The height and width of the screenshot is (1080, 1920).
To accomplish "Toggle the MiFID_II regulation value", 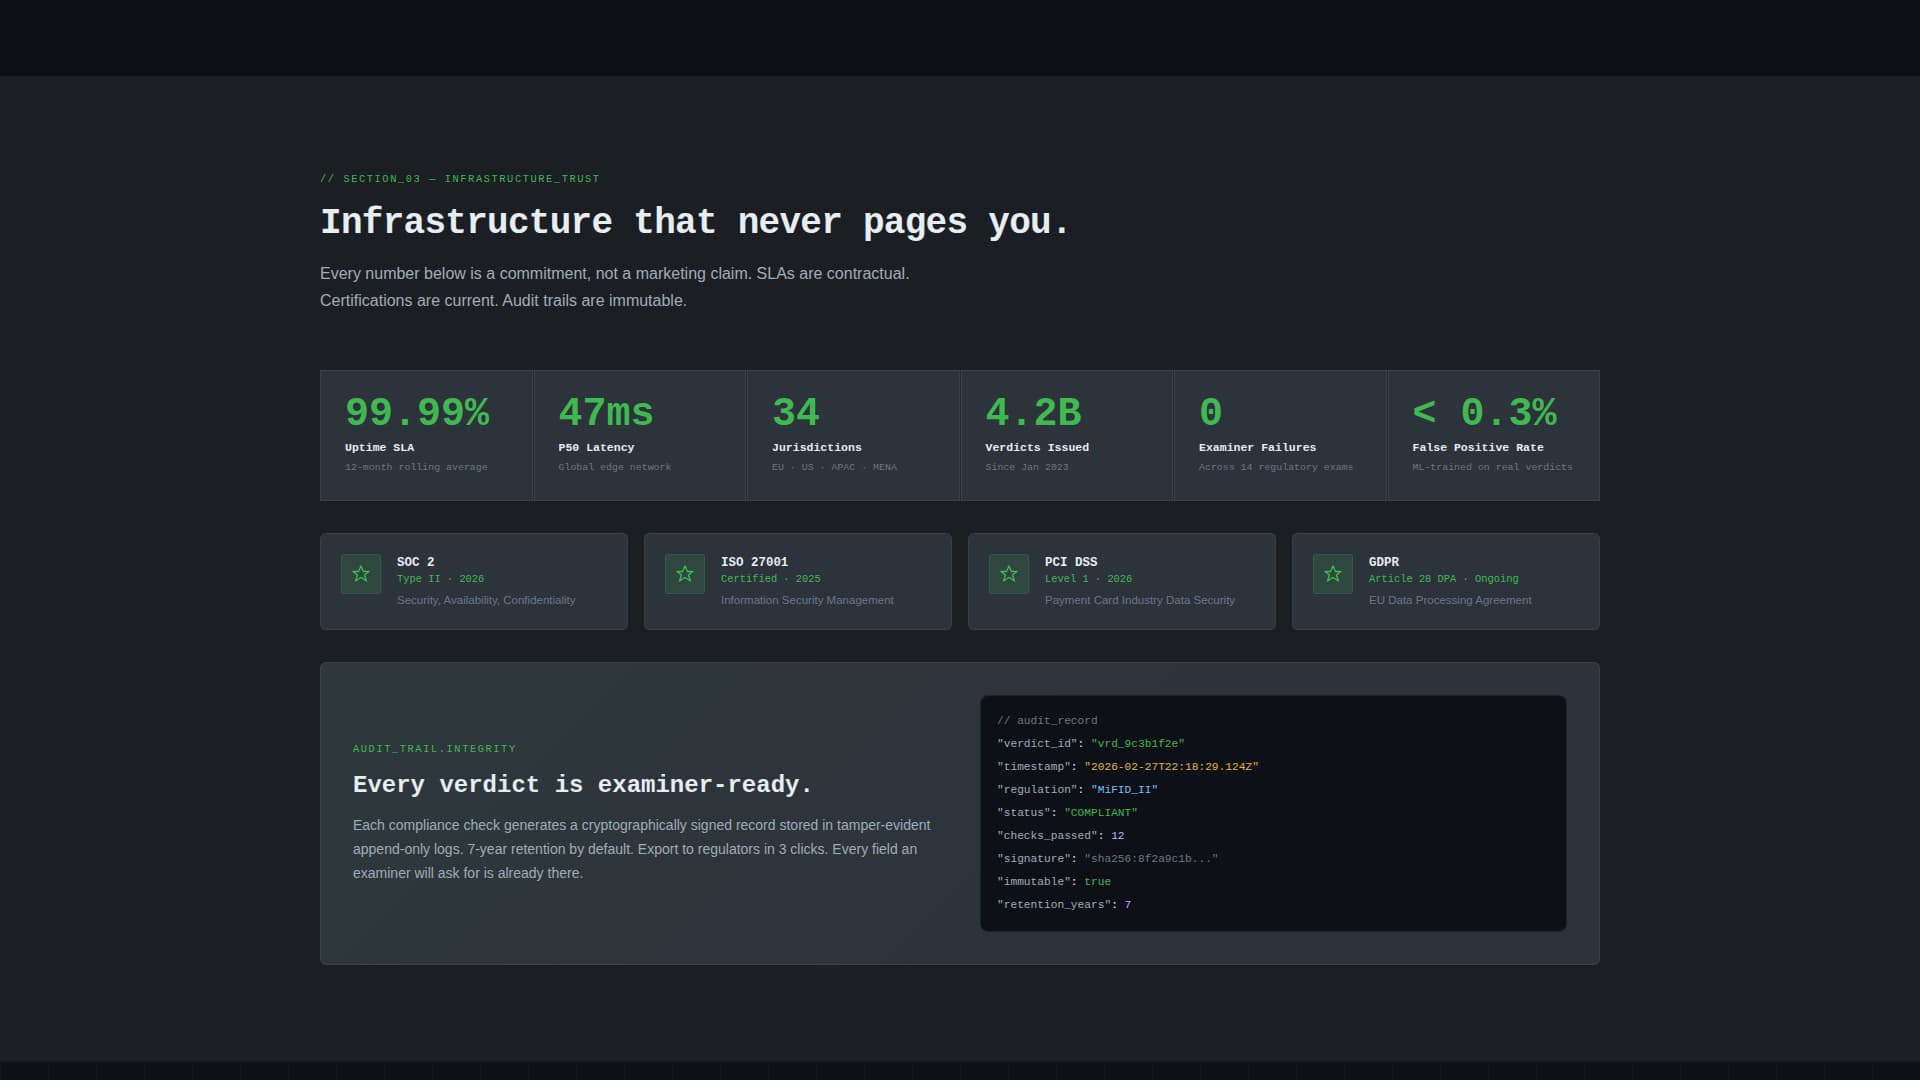I will tap(1124, 789).
